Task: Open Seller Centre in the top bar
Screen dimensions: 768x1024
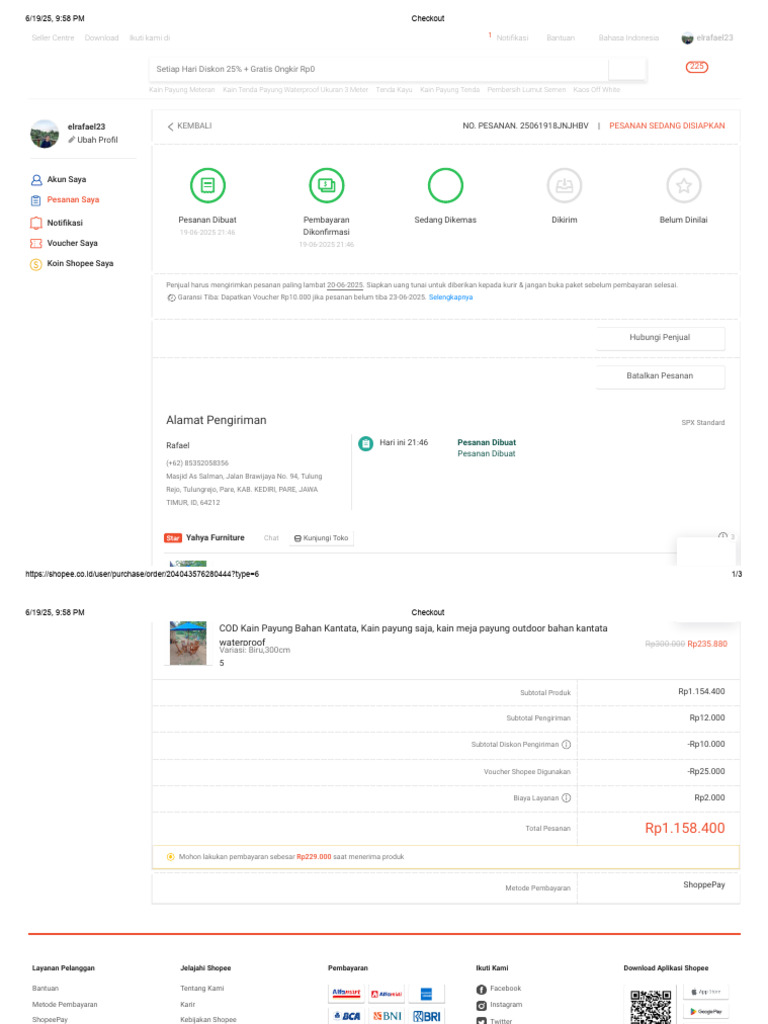Action: click(x=53, y=38)
